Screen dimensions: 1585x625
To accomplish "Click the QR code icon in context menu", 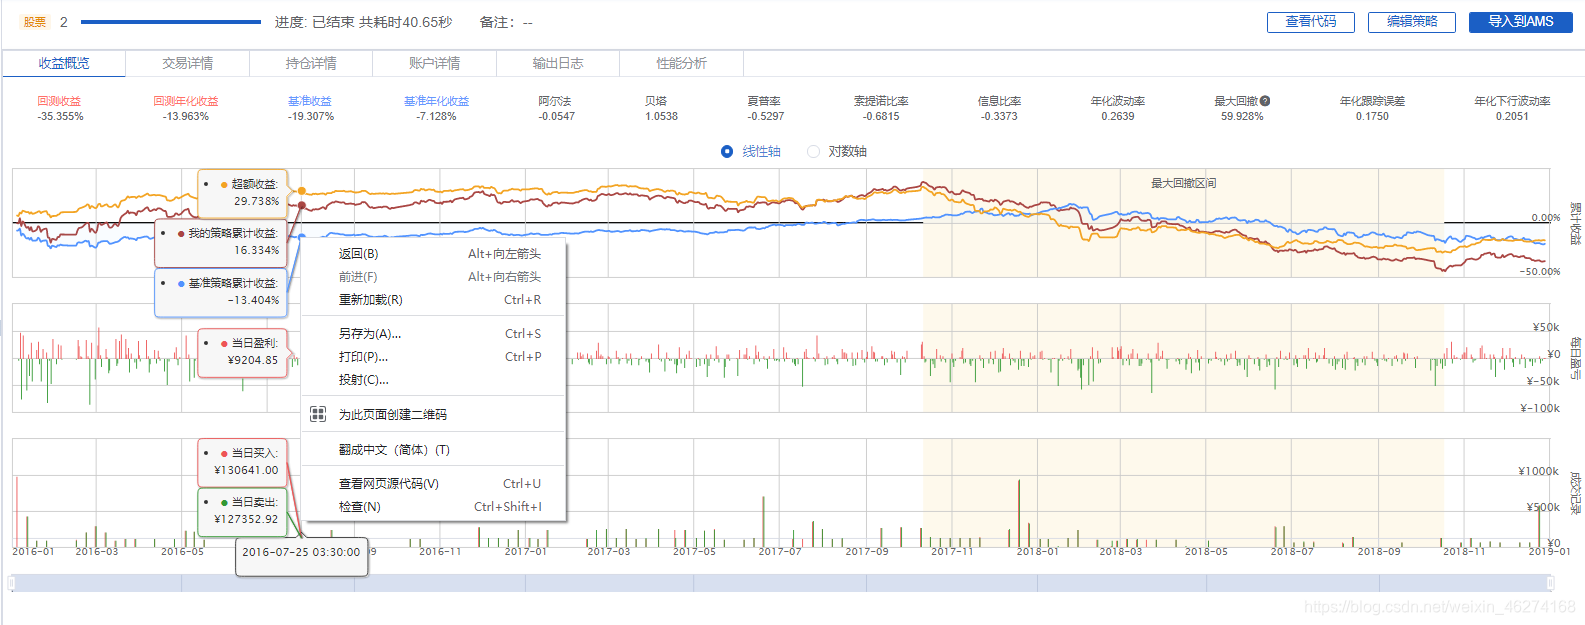I will [318, 414].
